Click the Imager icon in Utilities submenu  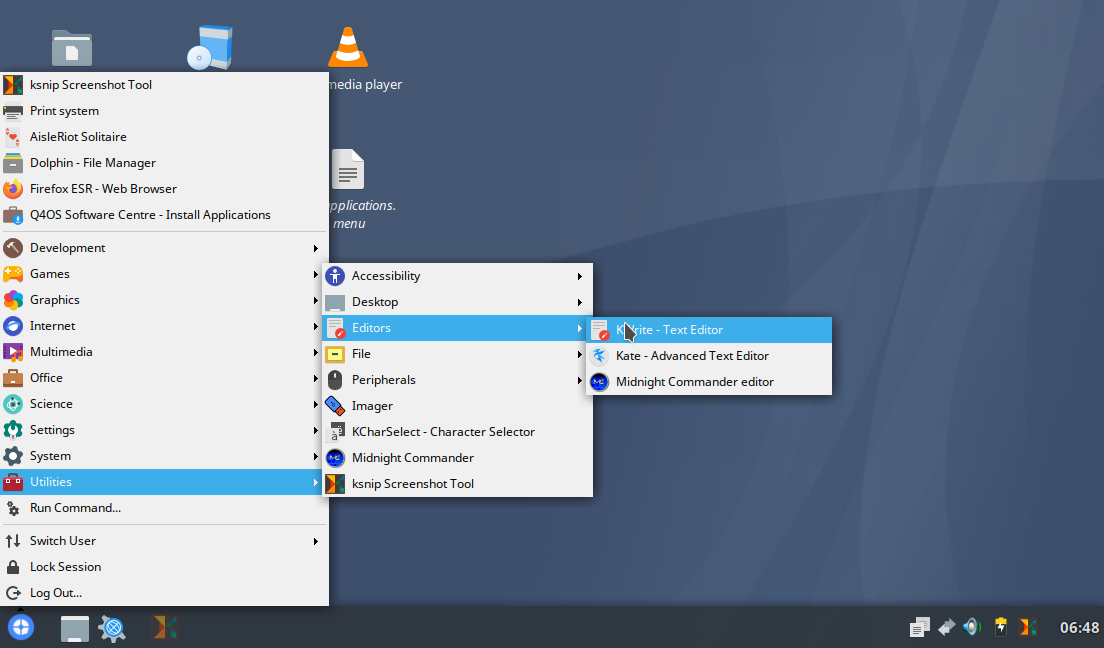tap(335, 406)
